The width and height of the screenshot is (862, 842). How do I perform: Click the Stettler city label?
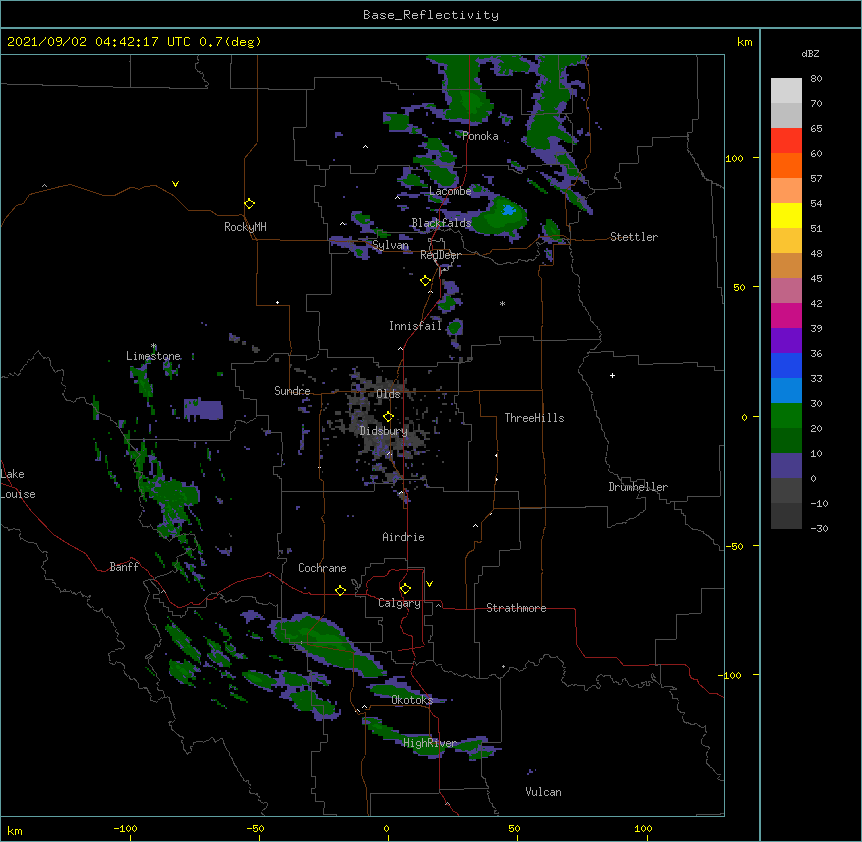tap(634, 237)
